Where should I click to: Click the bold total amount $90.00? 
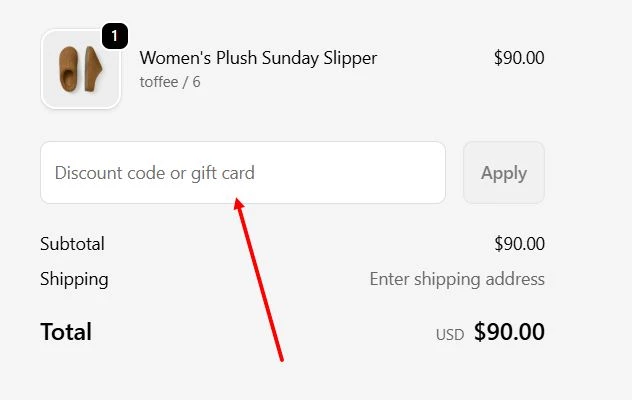coord(509,332)
